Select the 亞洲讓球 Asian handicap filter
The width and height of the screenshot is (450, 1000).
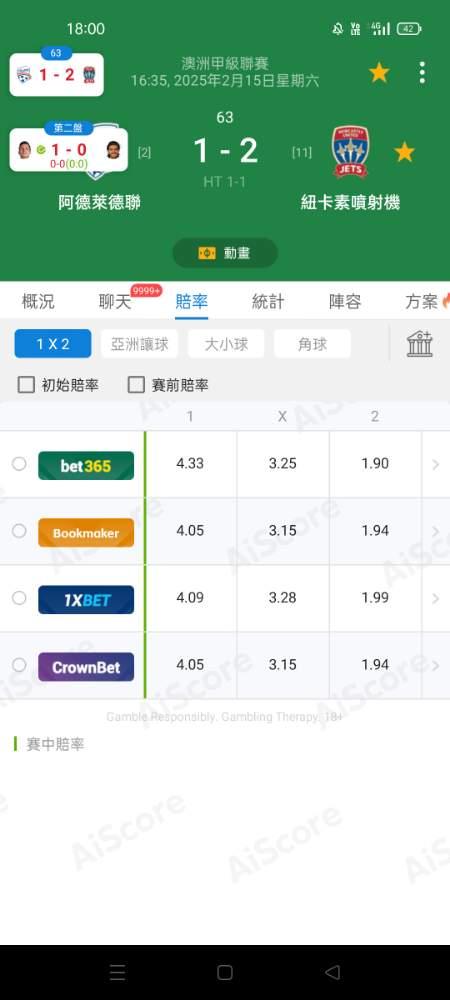coord(140,344)
